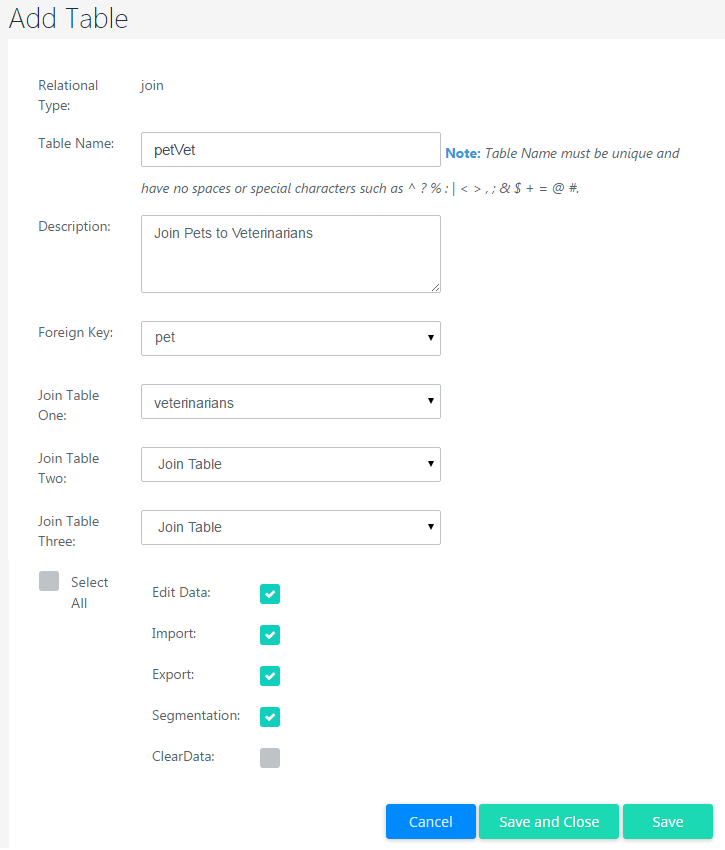Click the Save and Close button
The width and height of the screenshot is (725, 850).
point(549,822)
